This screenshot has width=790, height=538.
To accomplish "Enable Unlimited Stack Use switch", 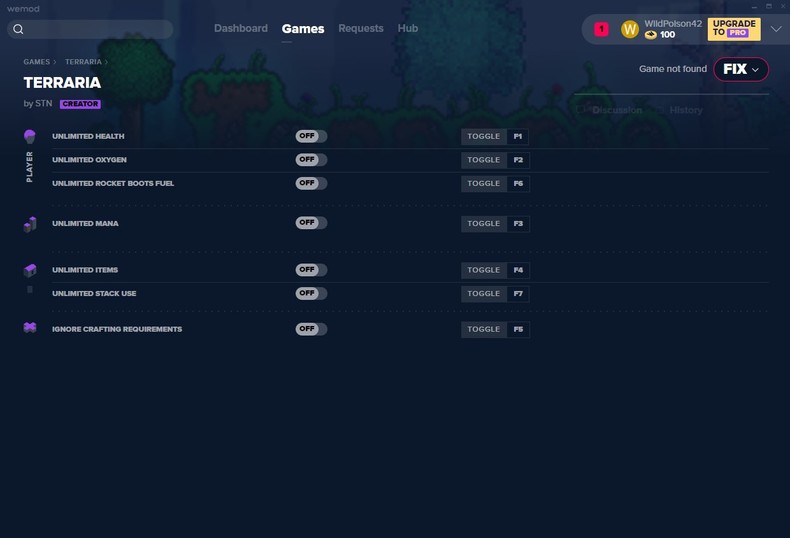I will [311, 293].
